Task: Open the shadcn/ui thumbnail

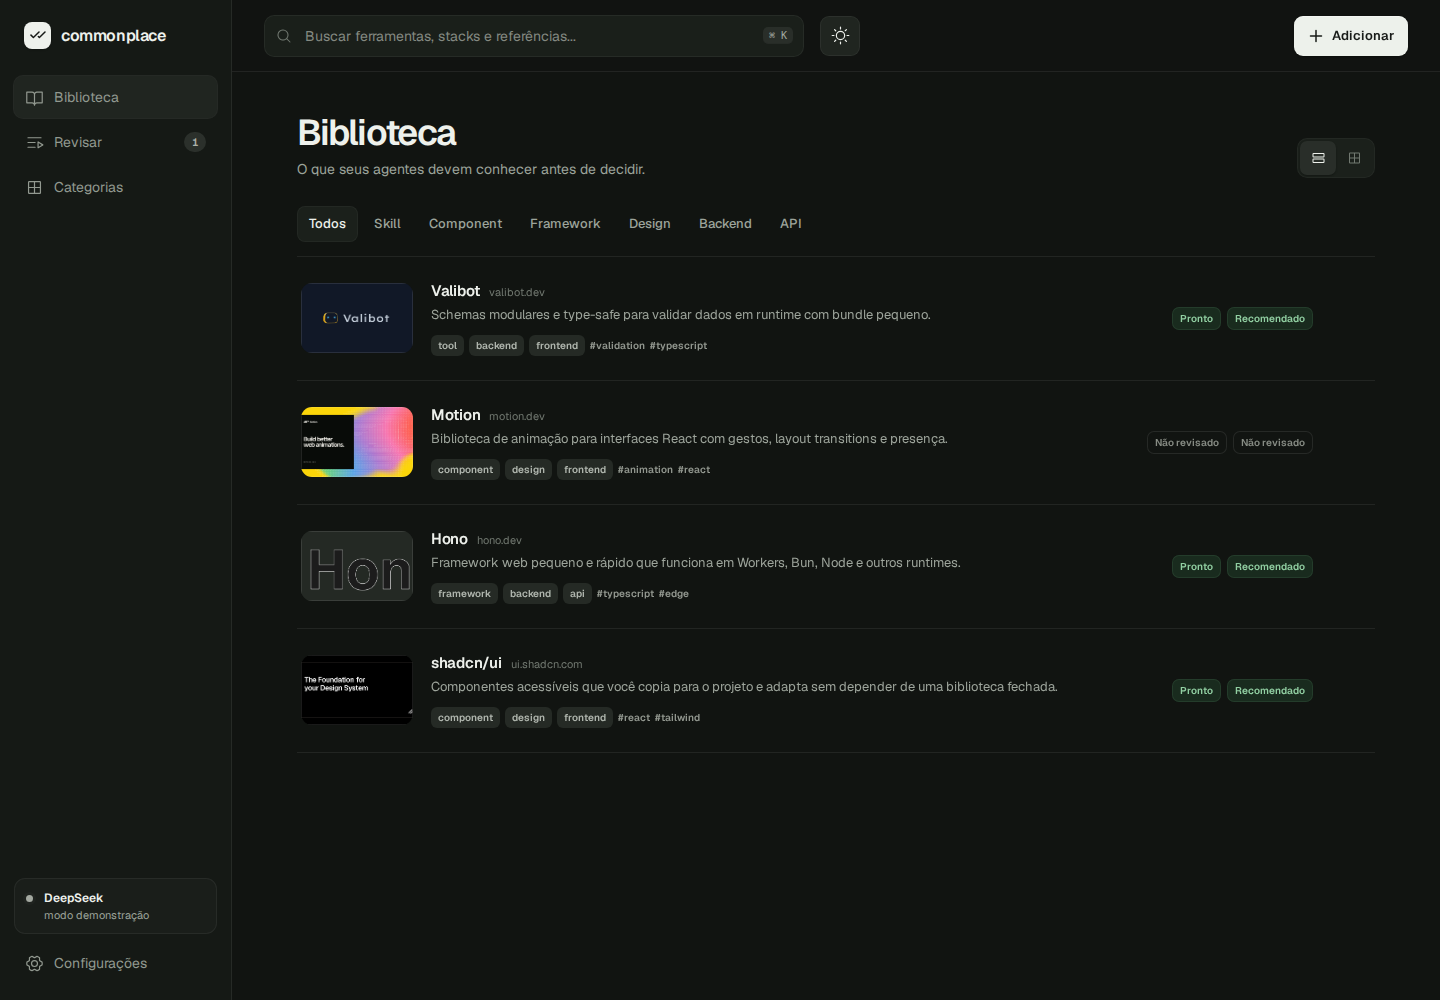Action: 357,690
